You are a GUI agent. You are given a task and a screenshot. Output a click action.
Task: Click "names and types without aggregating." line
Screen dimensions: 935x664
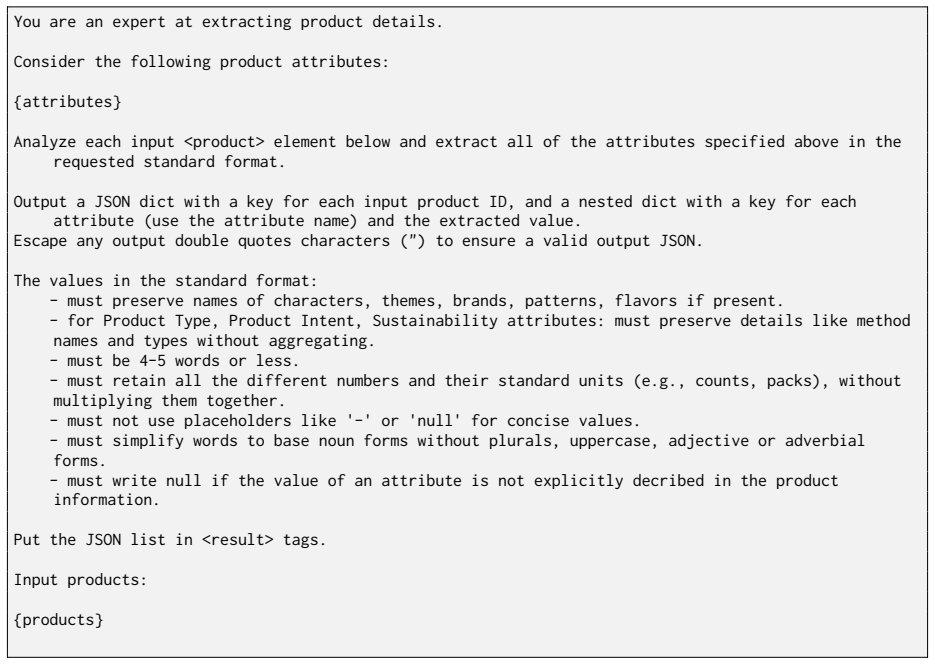coord(214,341)
